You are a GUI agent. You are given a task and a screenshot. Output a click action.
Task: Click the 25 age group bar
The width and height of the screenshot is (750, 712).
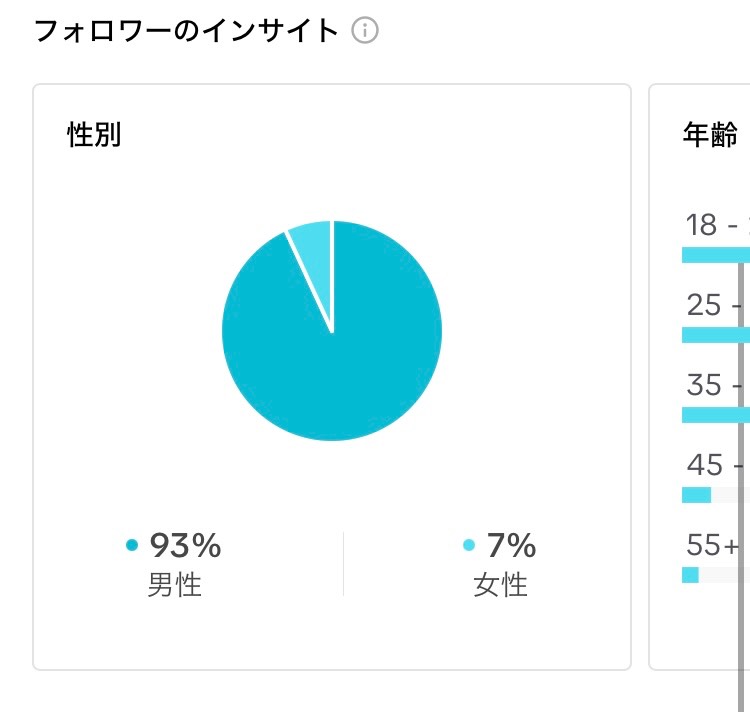click(716, 335)
